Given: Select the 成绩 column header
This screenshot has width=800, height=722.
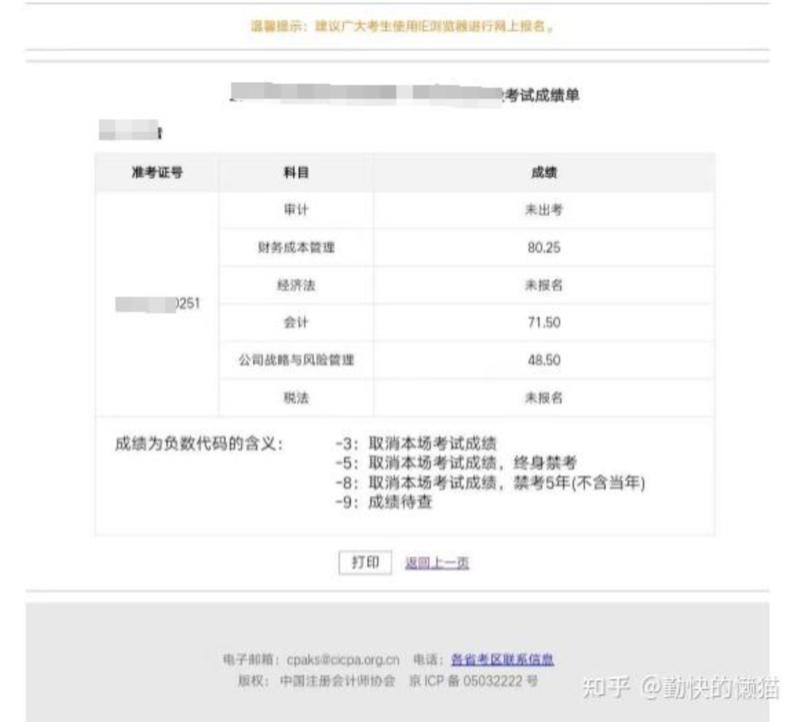Looking at the screenshot, I should click(544, 172).
